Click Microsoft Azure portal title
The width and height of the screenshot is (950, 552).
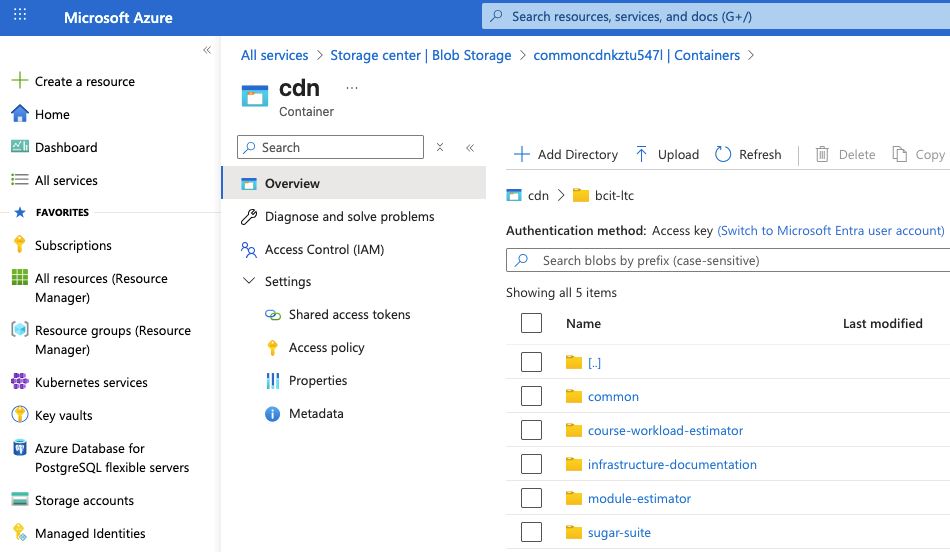pyautogui.click(x=118, y=18)
